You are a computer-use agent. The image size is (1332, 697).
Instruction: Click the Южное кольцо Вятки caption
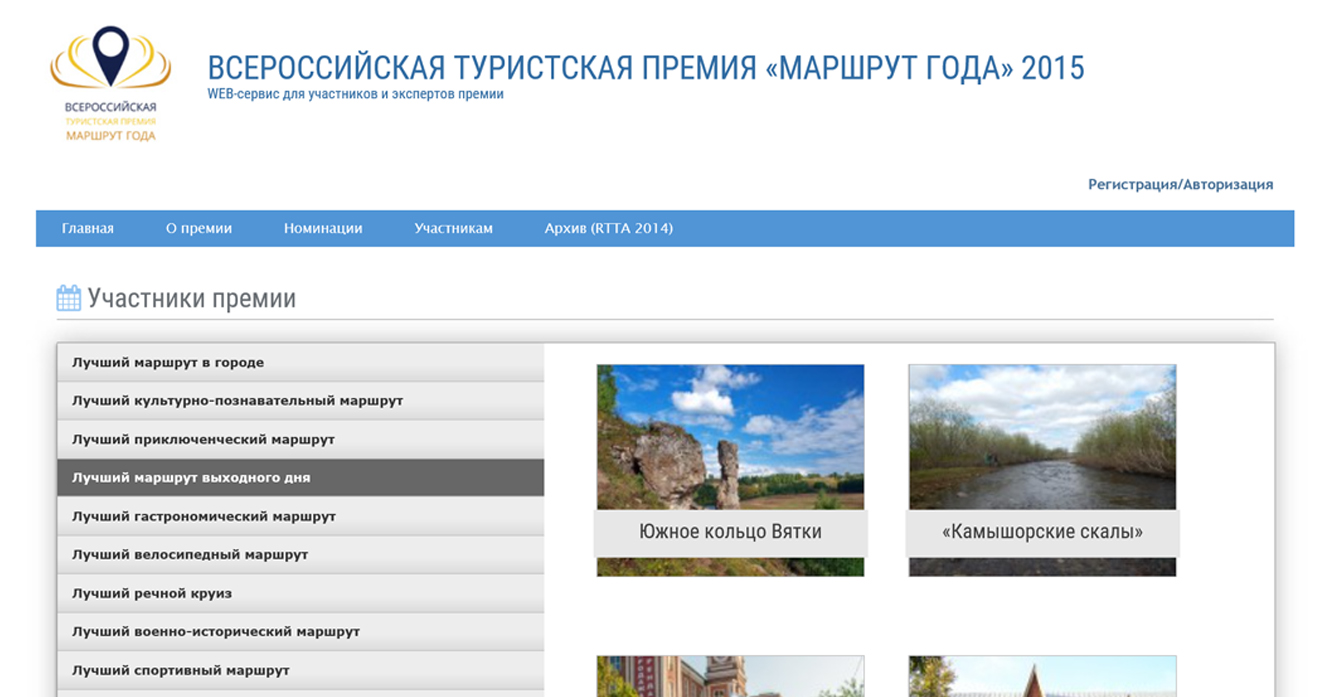point(731,532)
